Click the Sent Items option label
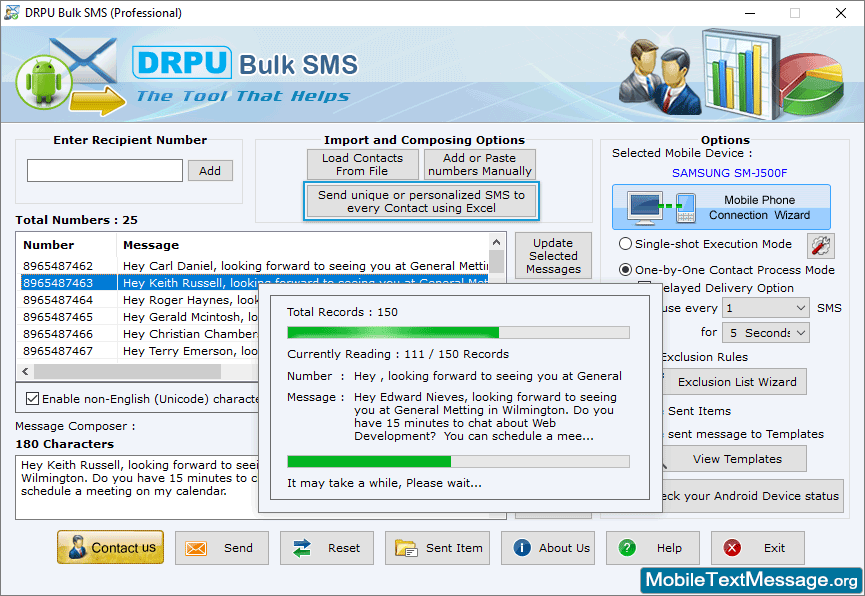 click(699, 411)
